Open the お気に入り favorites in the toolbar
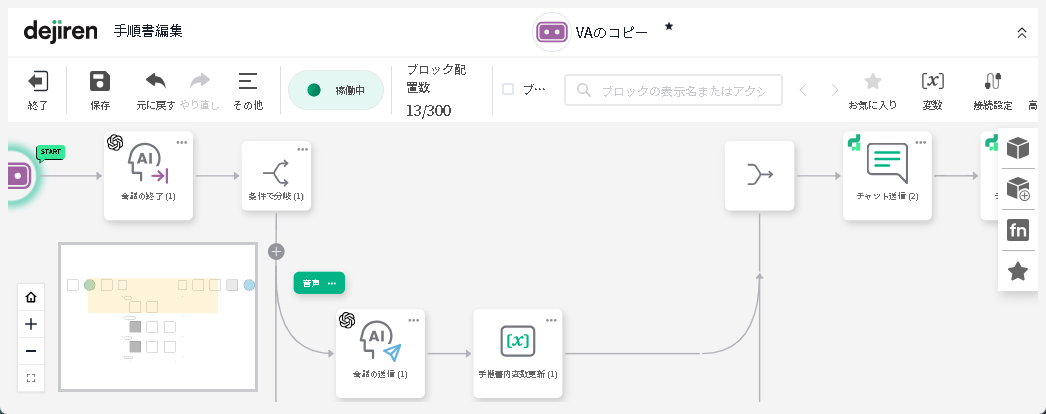Viewport: 1046px width, 414px height. click(x=872, y=82)
